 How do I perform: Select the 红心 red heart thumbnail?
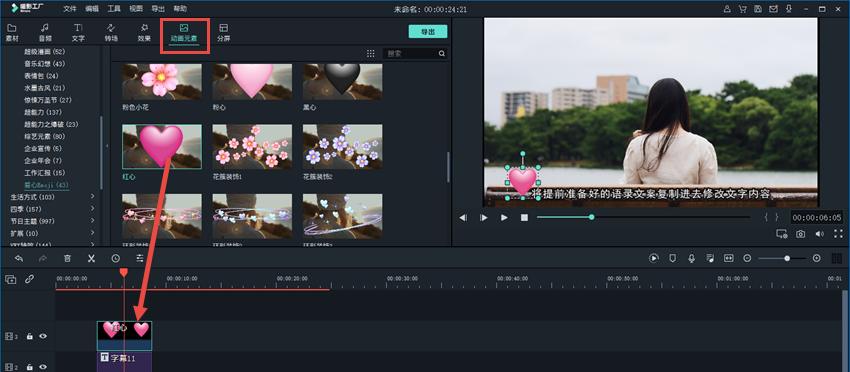pos(162,146)
